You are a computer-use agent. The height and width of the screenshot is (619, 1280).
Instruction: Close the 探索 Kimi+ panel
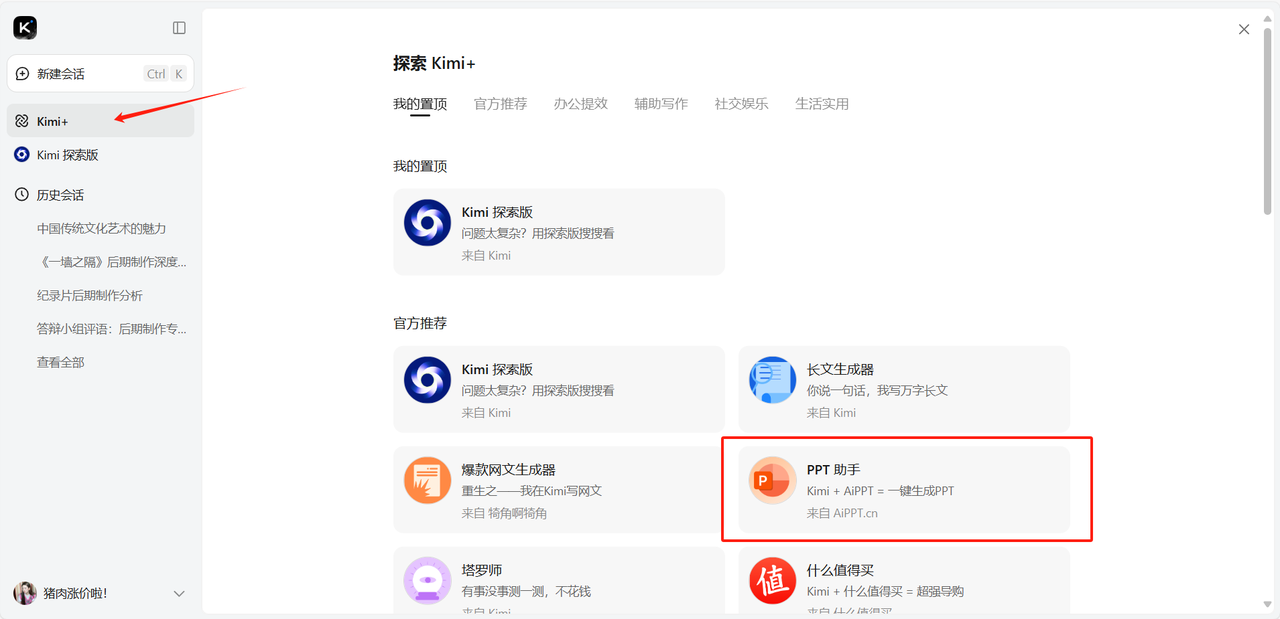coord(1244,30)
